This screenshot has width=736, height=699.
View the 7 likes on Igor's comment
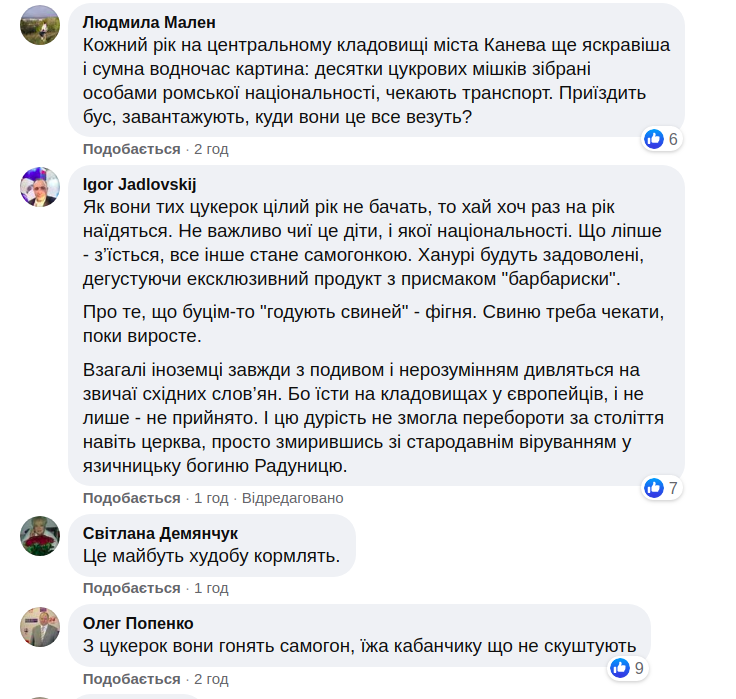tap(661, 488)
